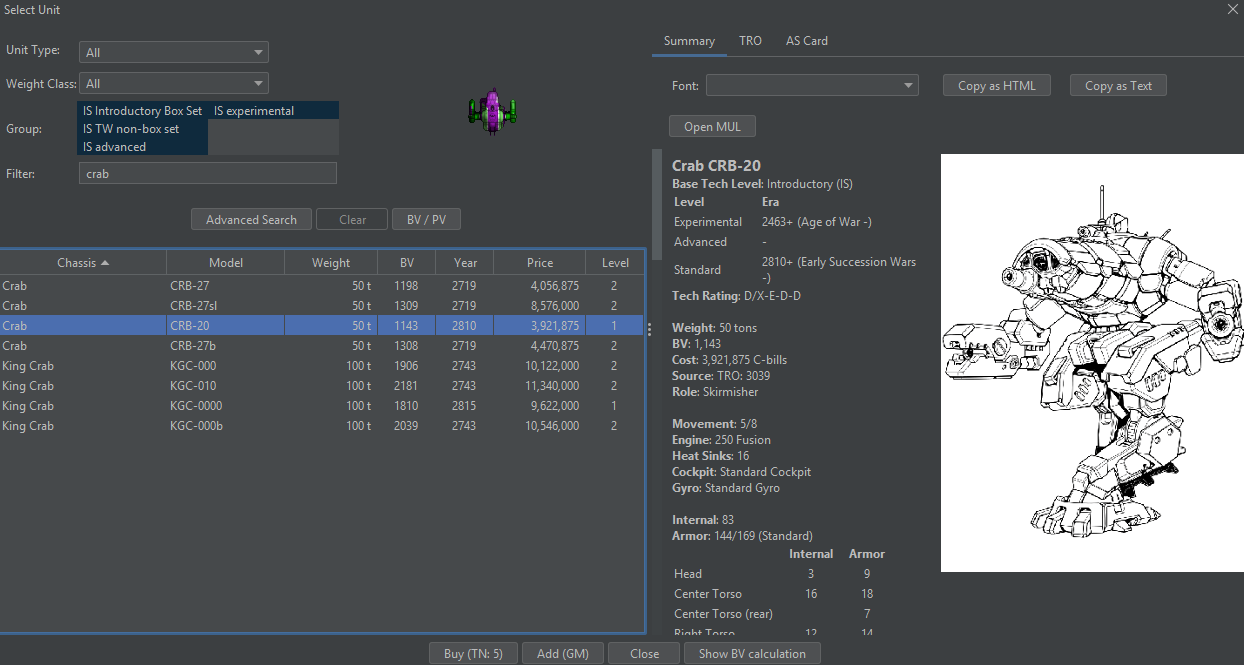Switch to the TRO tab
The height and width of the screenshot is (665, 1244).
tap(750, 41)
